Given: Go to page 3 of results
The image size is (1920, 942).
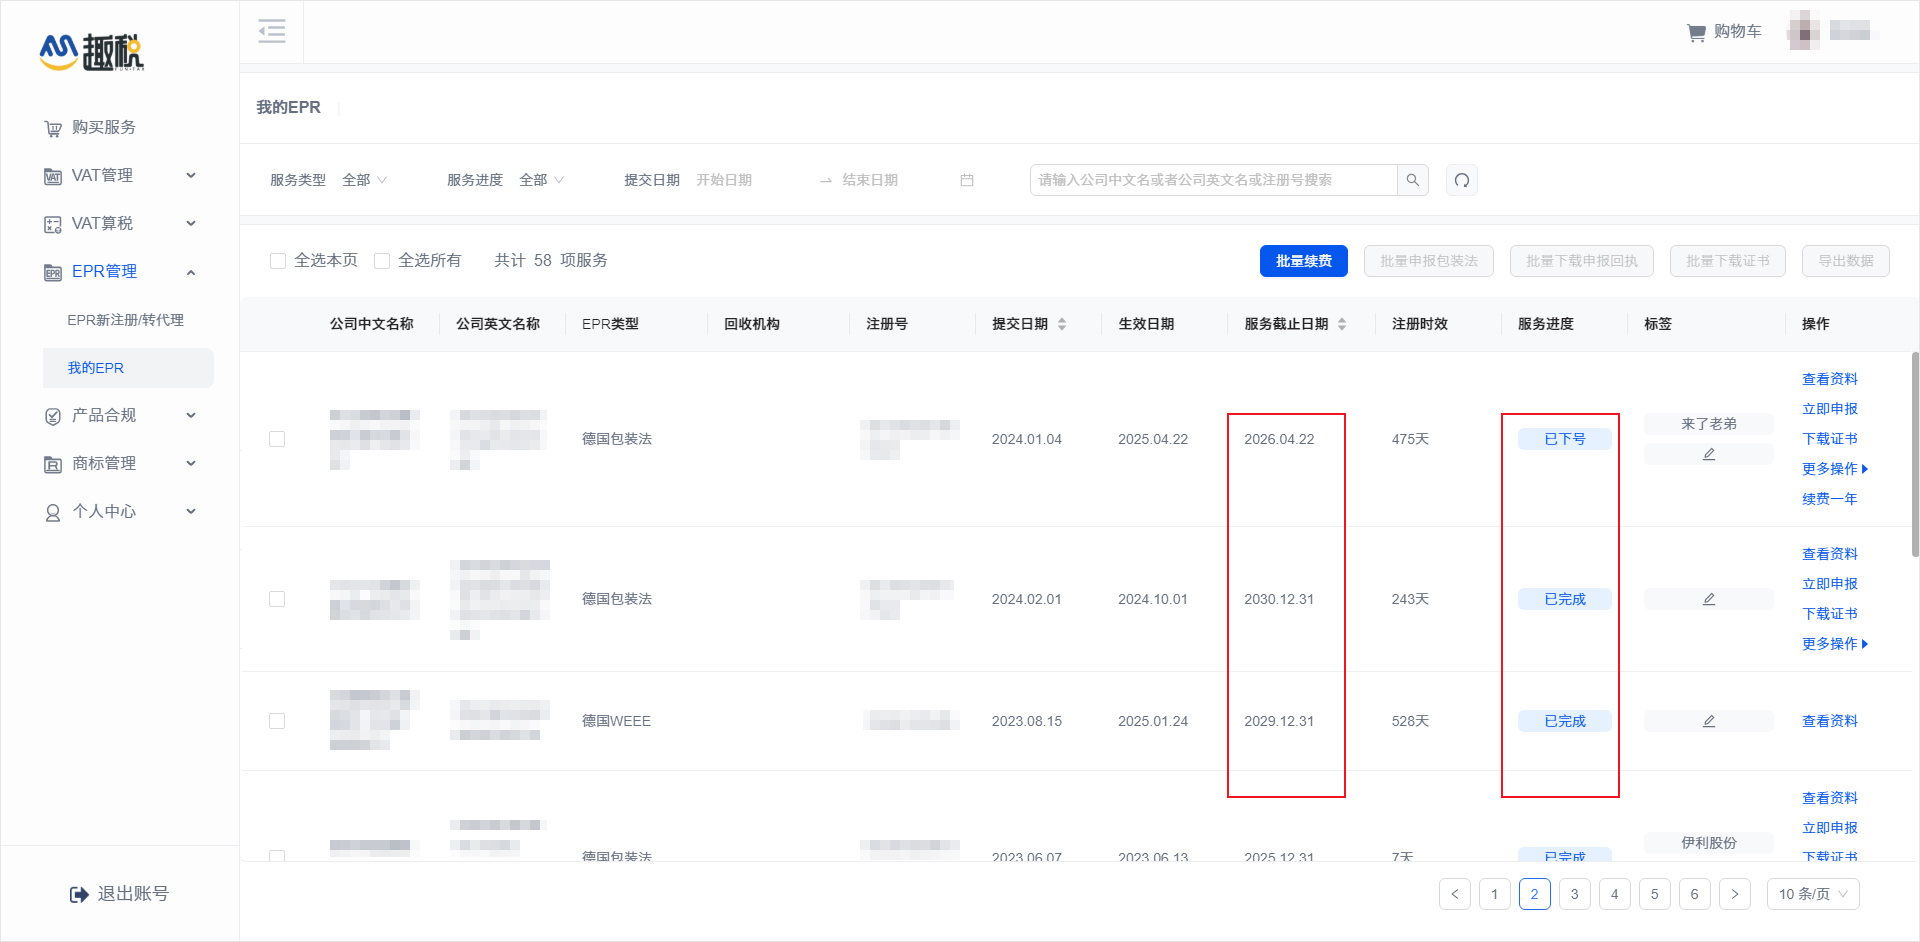Looking at the screenshot, I should click(x=1574, y=894).
